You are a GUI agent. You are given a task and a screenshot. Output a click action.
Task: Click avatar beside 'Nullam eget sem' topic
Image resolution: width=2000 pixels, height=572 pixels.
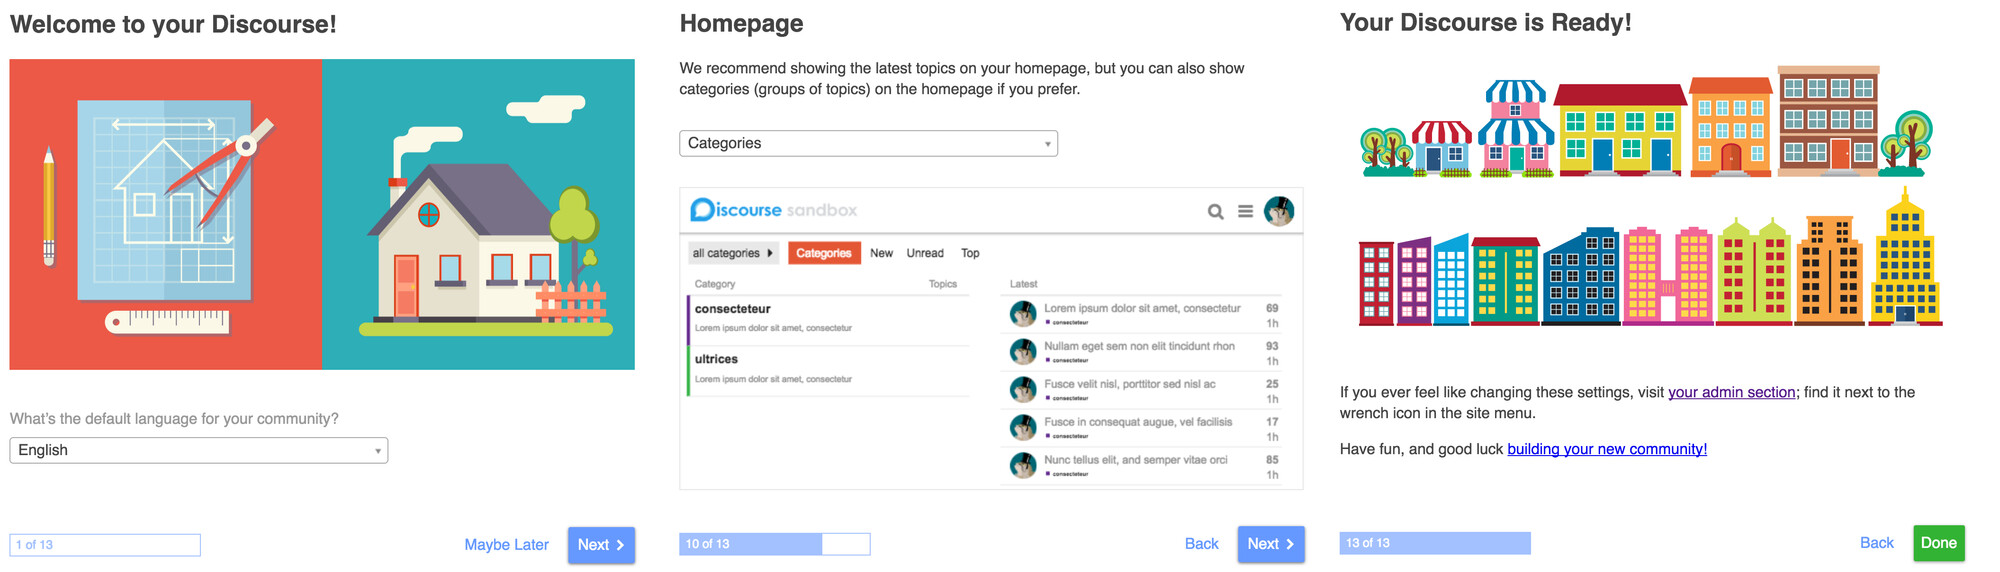(x=1023, y=352)
